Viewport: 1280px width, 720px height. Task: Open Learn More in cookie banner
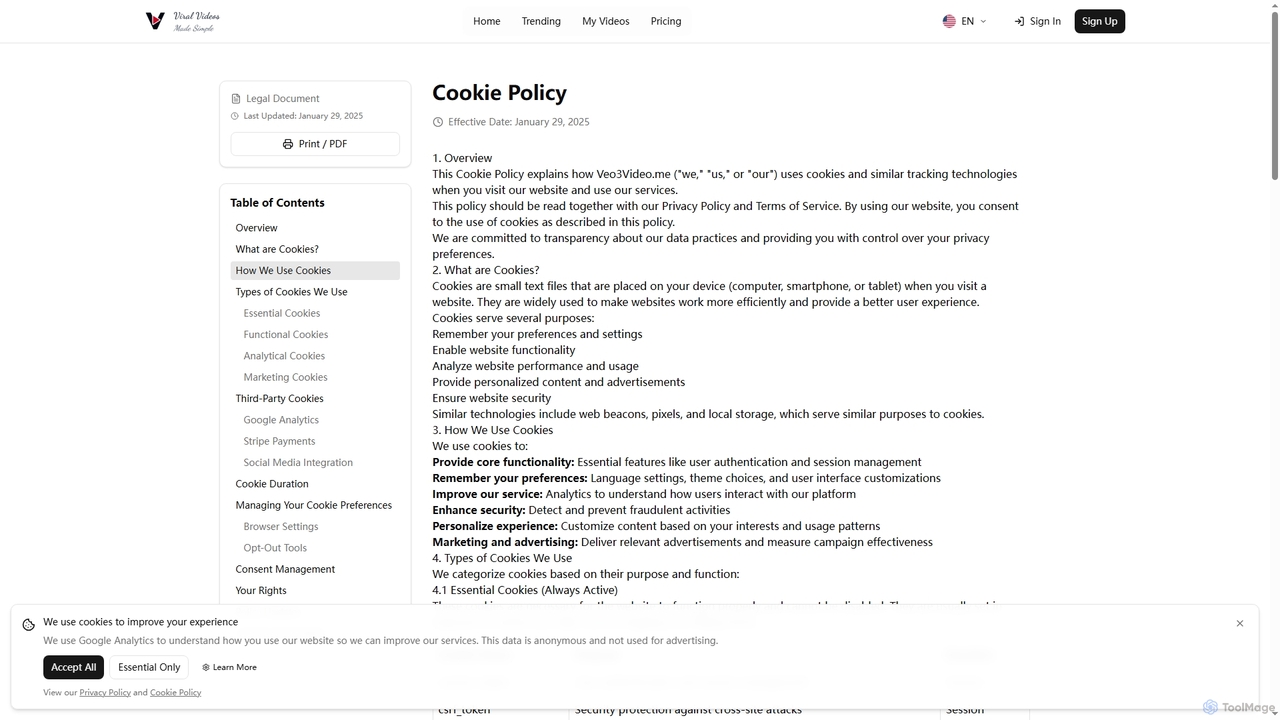[229, 667]
